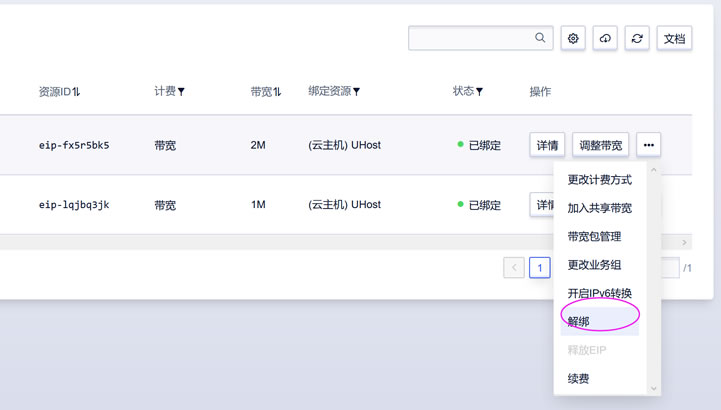This screenshot has height=410, width=721.
Task: Choose 更改计费方式 menu option
Action: pyautogui.click(x=600, y=179)
